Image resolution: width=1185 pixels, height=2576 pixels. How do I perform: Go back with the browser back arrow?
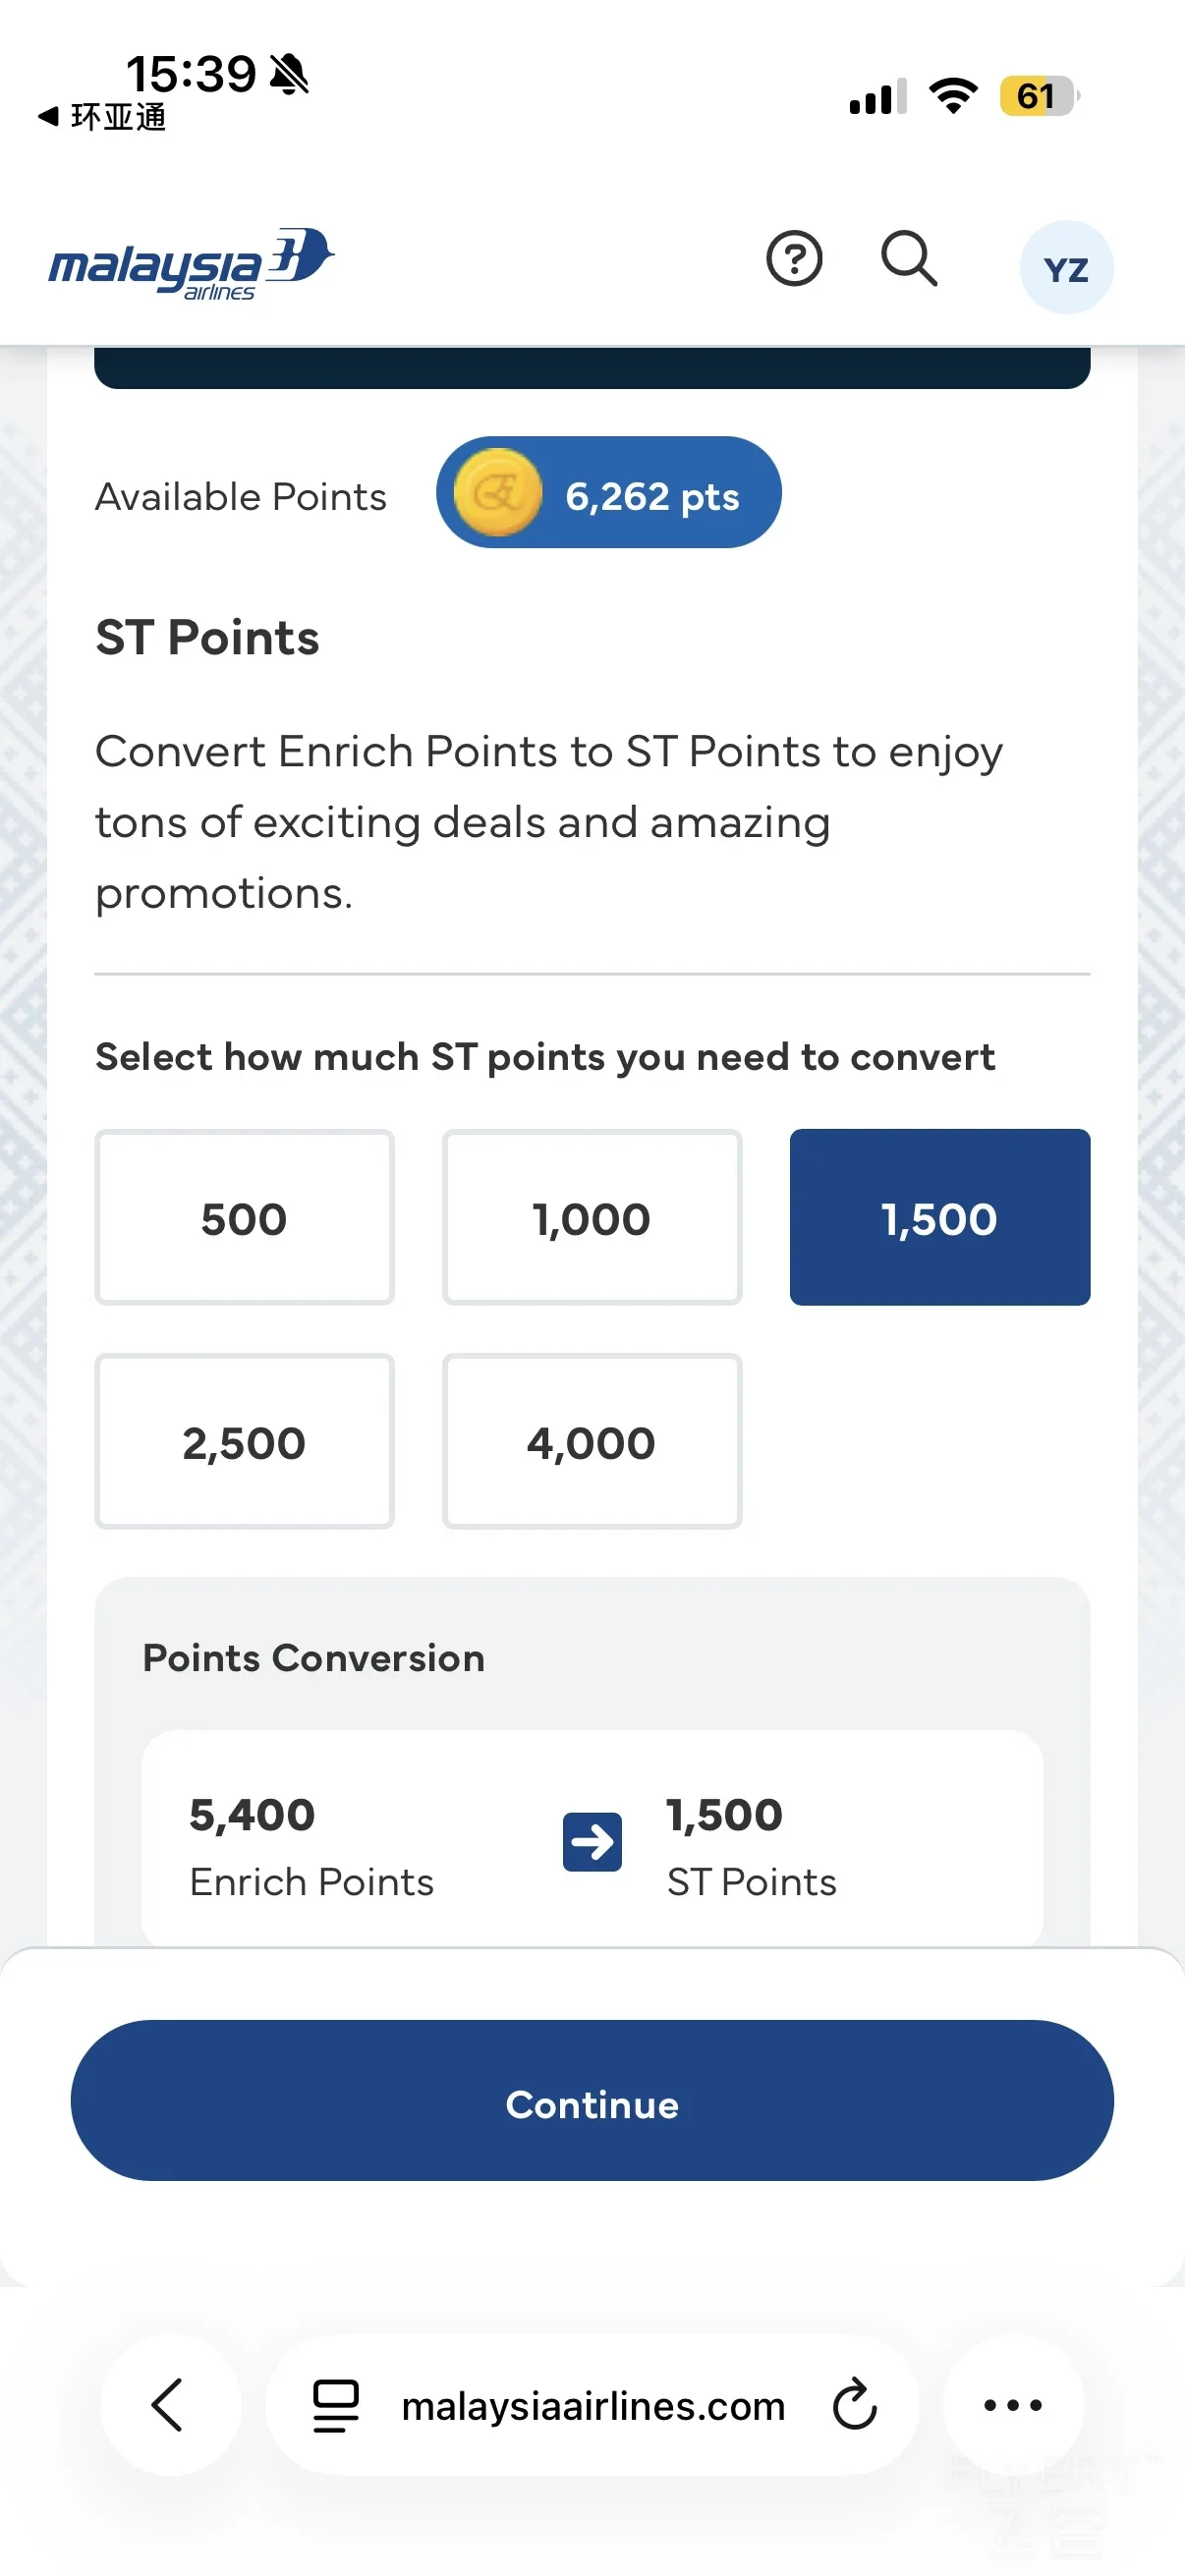[x=169, y=2404]
